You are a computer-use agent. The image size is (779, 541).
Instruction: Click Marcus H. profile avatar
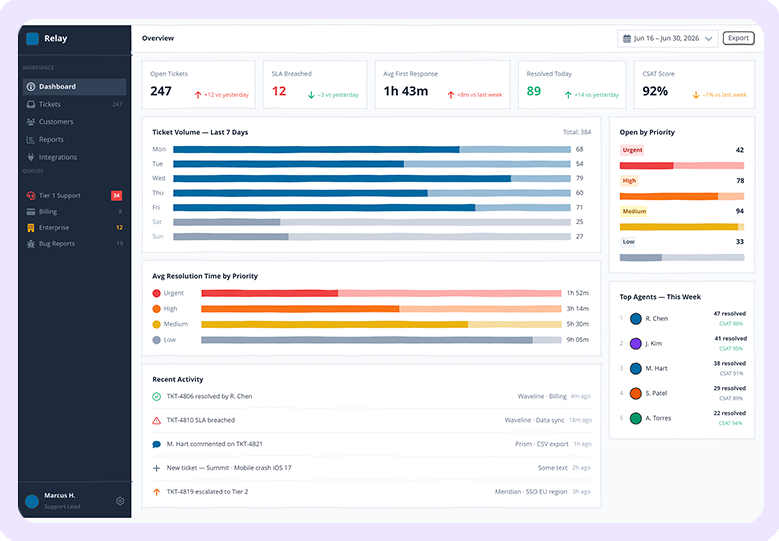coord(32,501)
